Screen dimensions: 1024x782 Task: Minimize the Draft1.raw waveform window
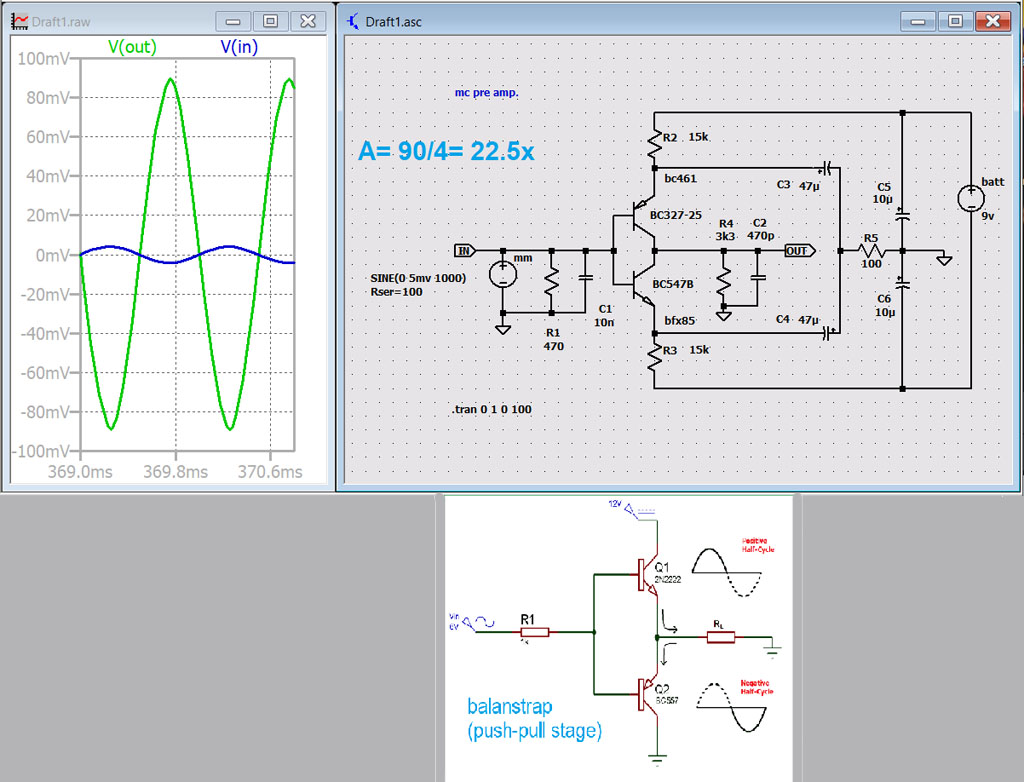[x=234, y=21]
